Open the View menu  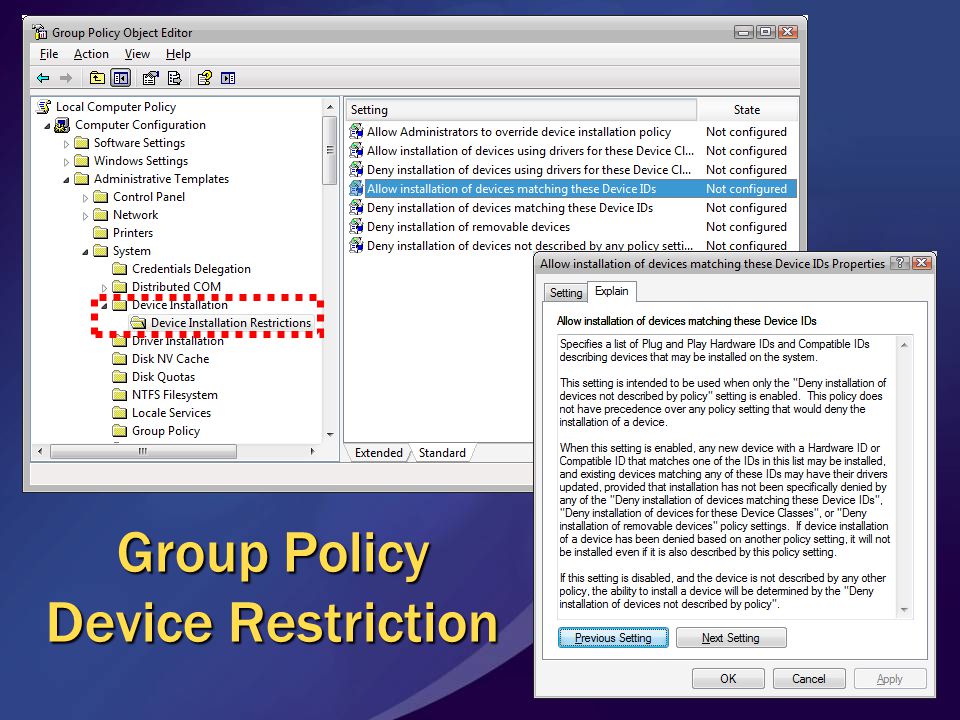[137, 54]
